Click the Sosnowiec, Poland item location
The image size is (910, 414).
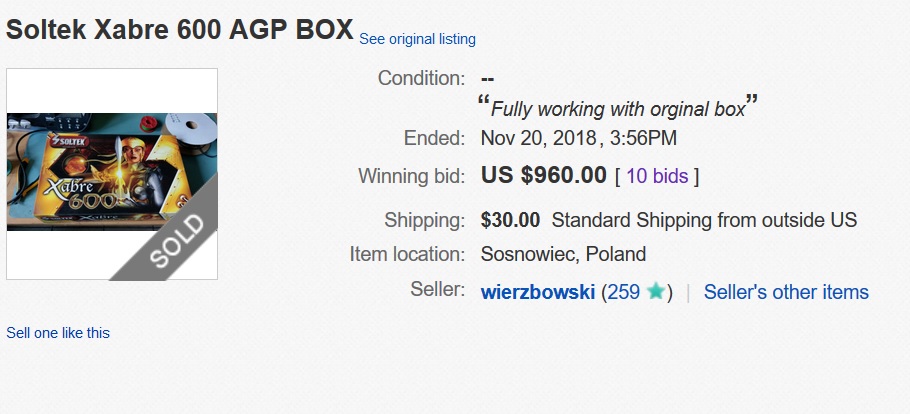tap(563, 254)
